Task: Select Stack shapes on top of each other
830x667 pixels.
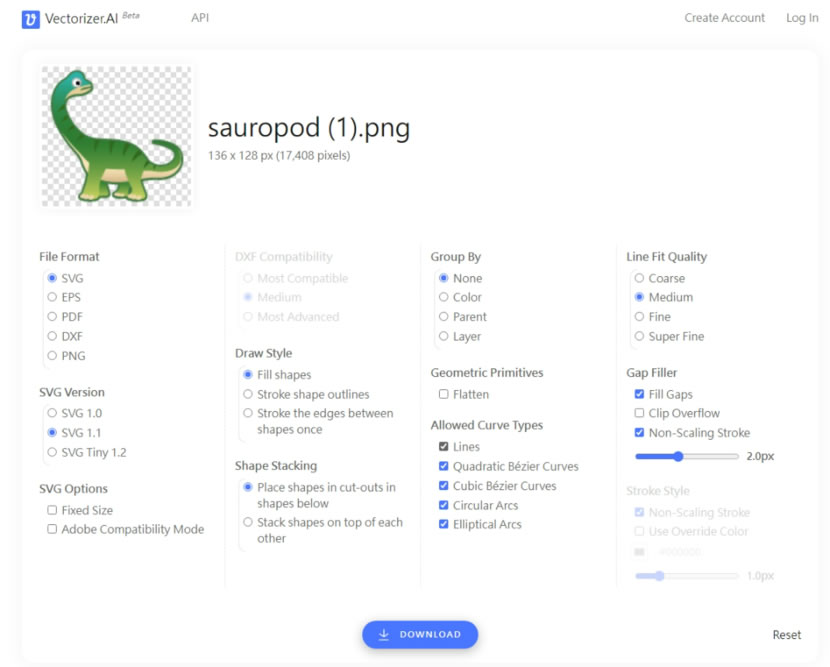Action: click(248, 522)
